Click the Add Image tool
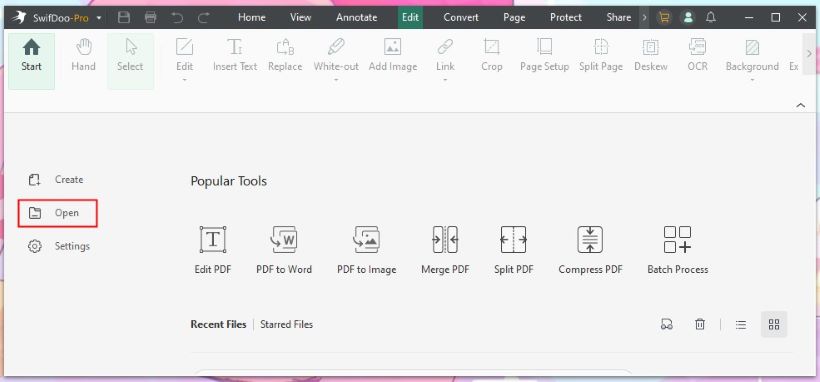Viewport: 820px width, 382px height. [x=393, y=56]
